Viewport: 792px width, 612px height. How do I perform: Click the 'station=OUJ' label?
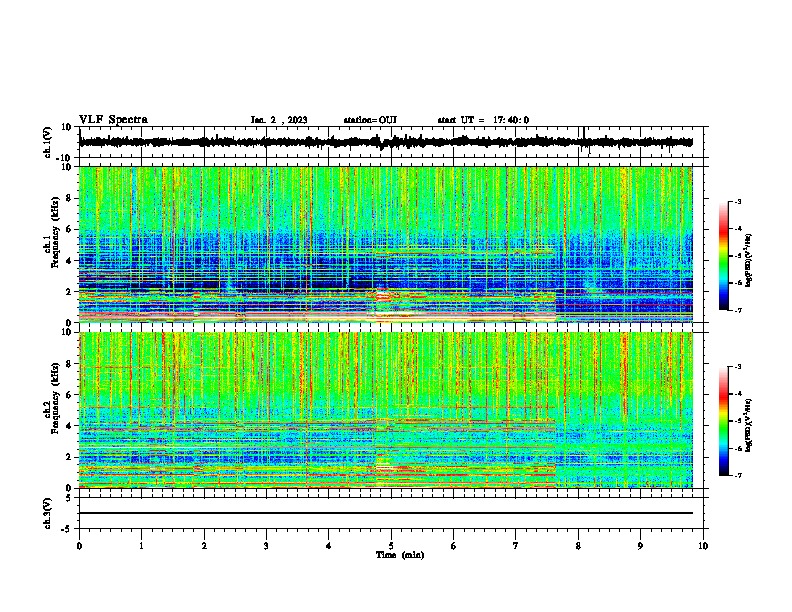point(370,120)
